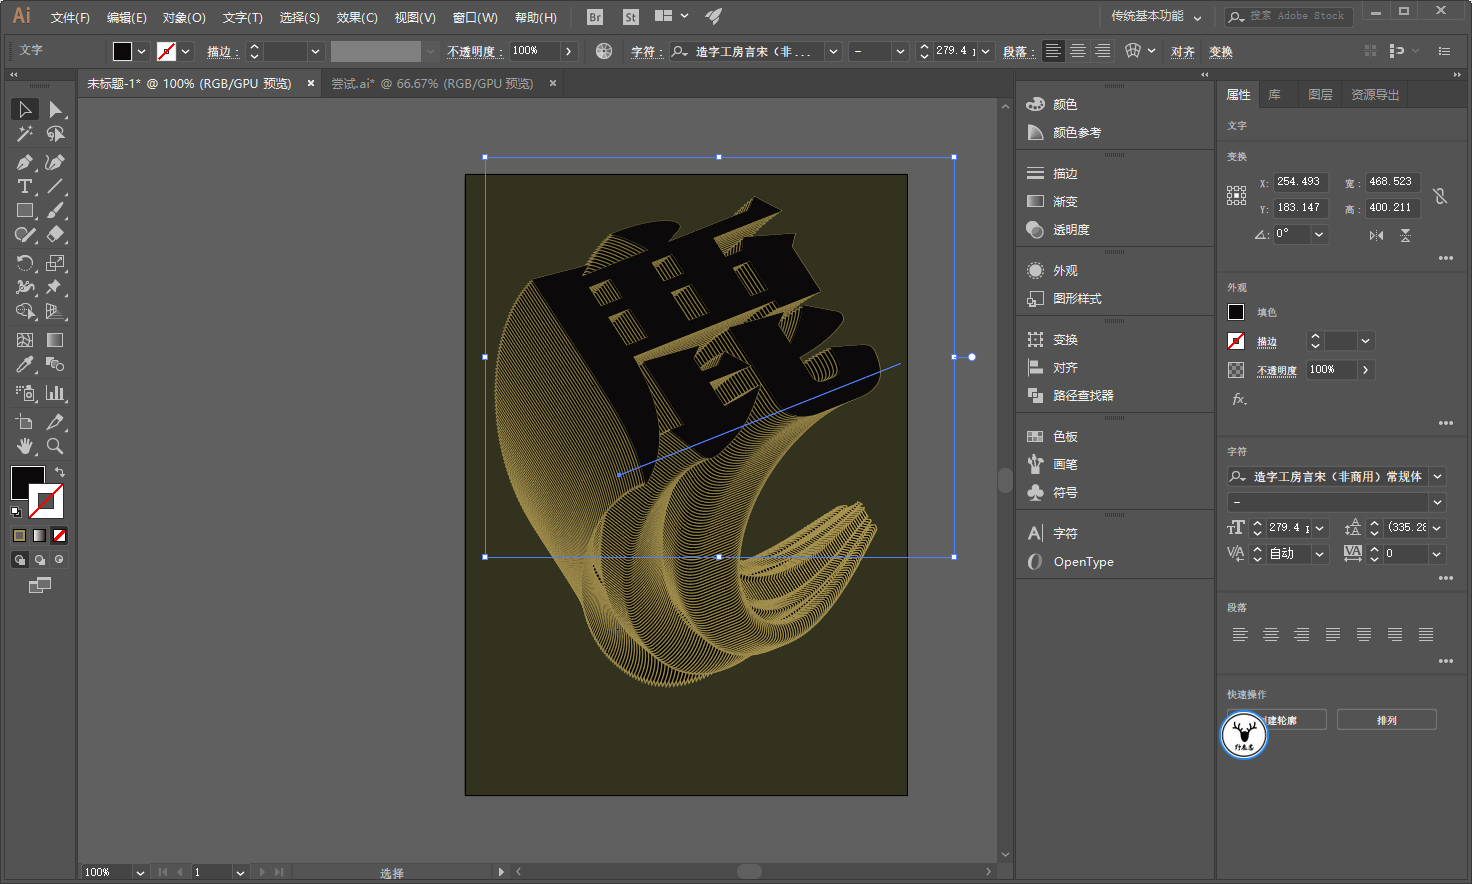Select the Magic Wand tool
Image resolution: width=1472 pixels, height=884 pixels.
(25, 133)
